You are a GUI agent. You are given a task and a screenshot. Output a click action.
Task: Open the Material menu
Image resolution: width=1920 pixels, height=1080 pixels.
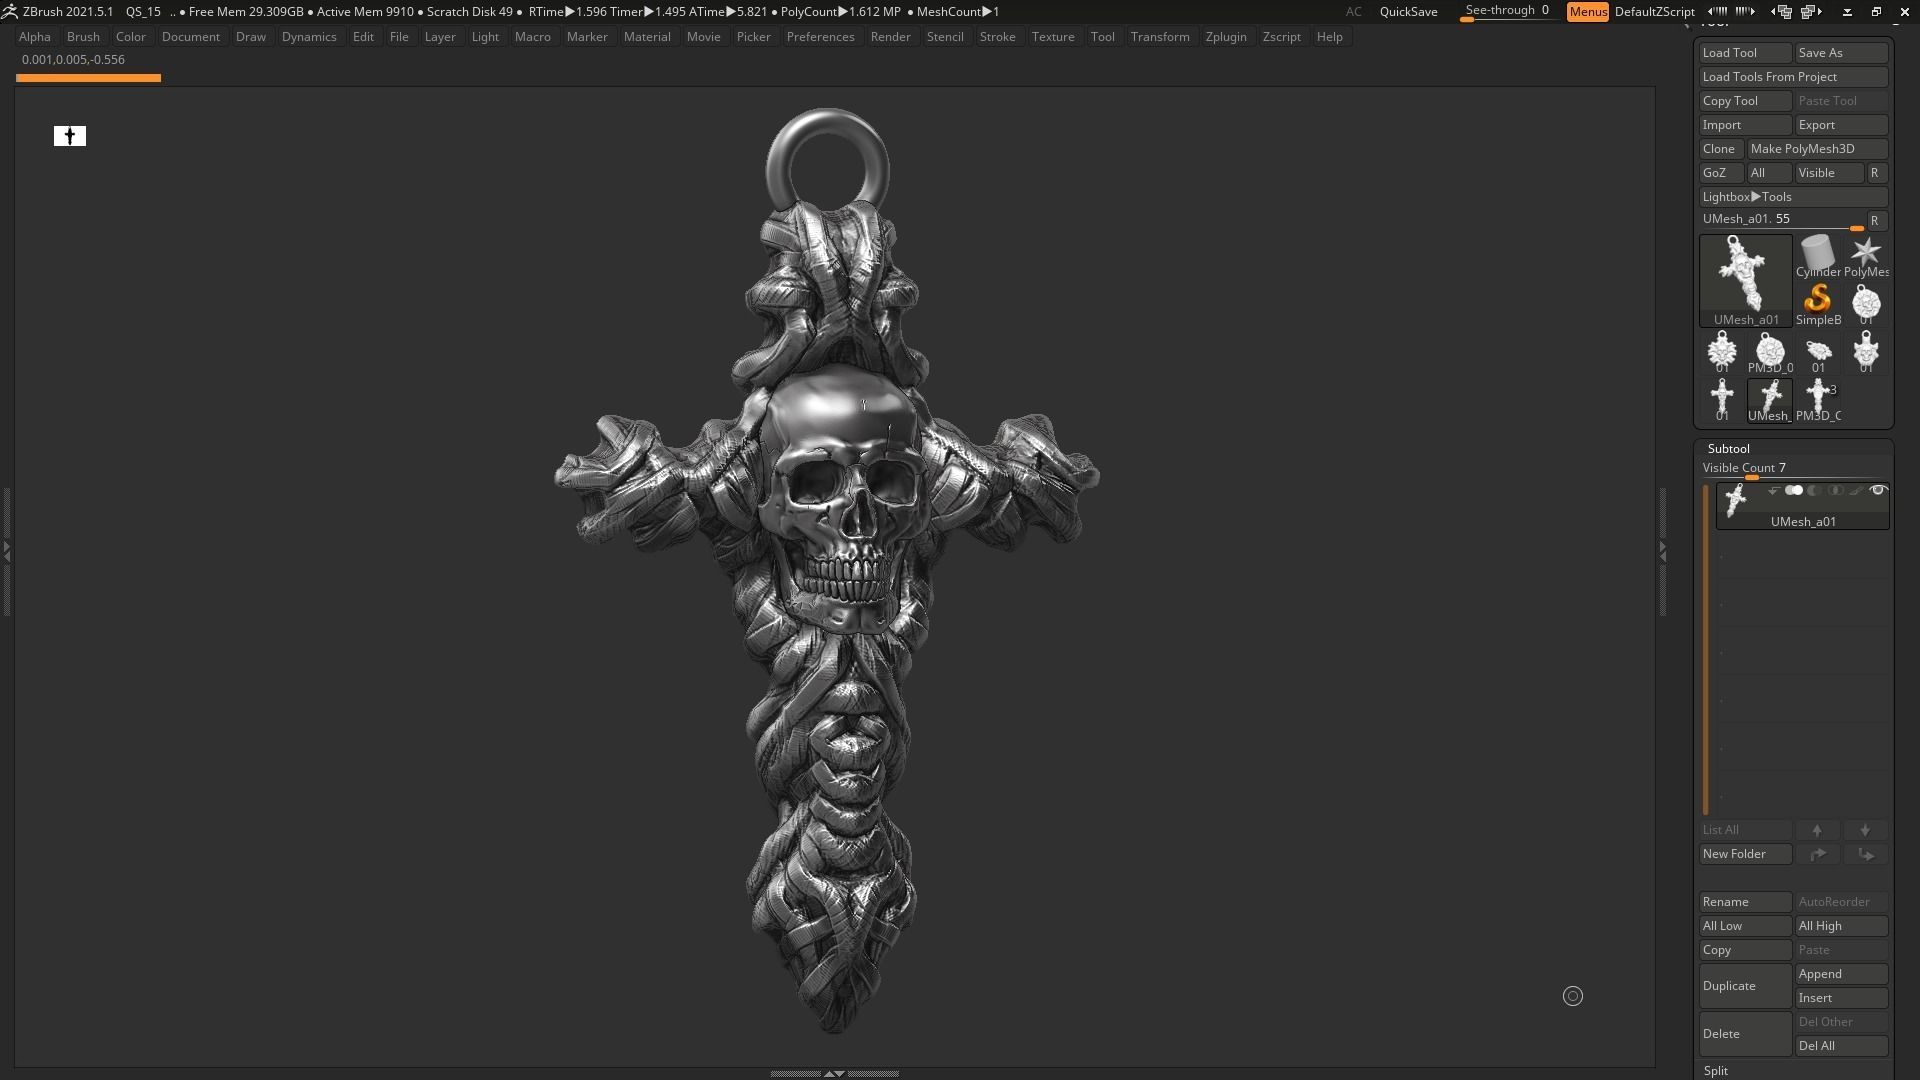647,37
